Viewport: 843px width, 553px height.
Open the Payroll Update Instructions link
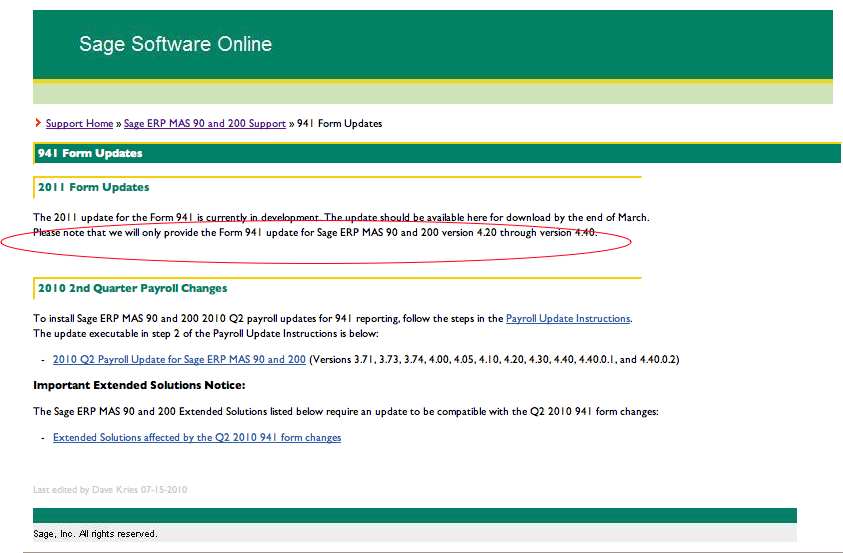point(568,318)
